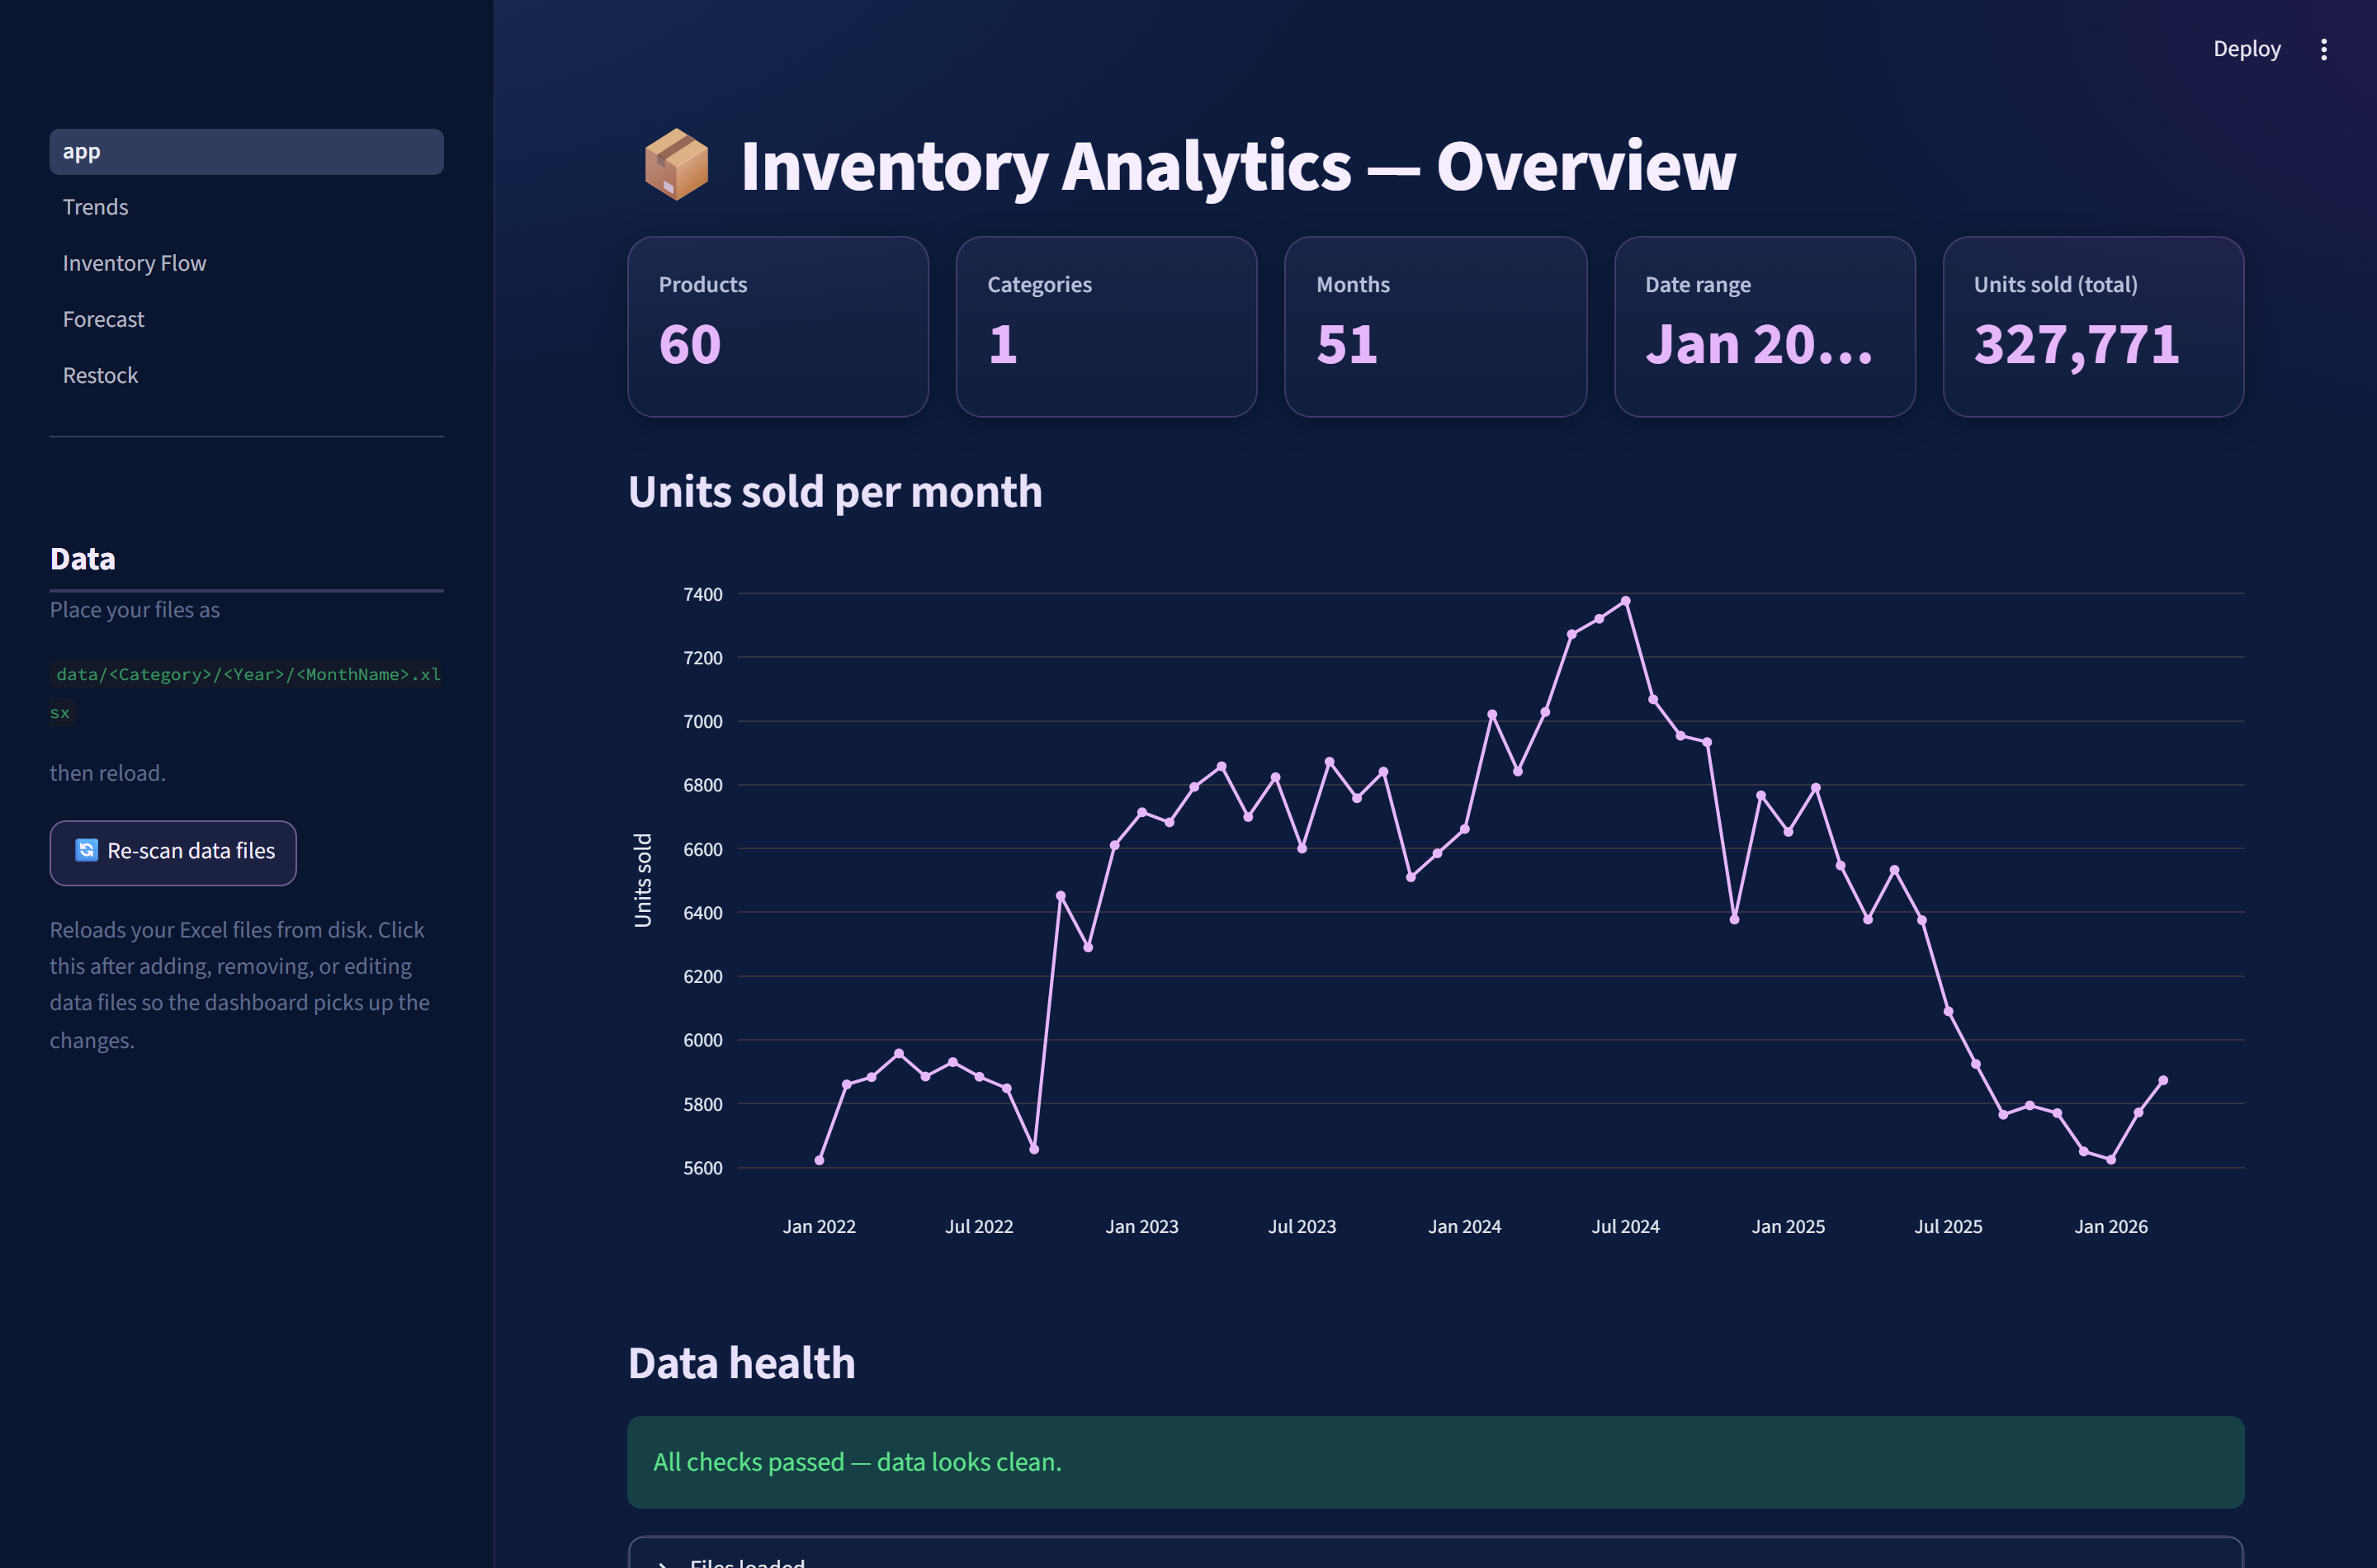Click the refresh icon on Re-scan button

[x=87, y=851]
